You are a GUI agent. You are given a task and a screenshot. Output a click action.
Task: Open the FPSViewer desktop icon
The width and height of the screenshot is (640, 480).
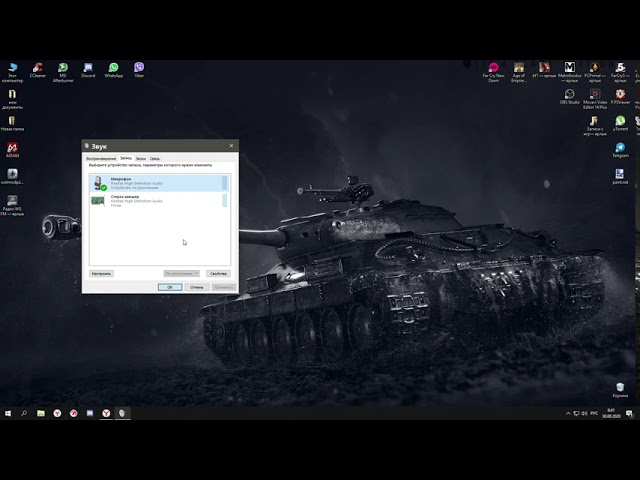point(620,97)
